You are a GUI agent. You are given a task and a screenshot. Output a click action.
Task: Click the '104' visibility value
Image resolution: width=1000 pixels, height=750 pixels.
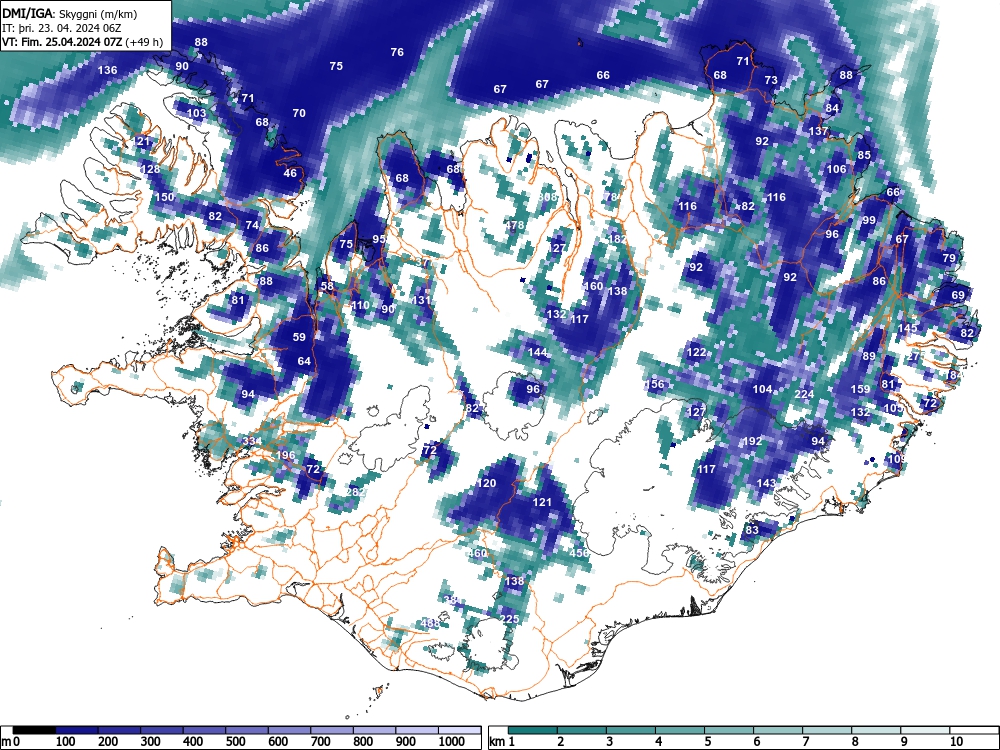coord(762,389)
